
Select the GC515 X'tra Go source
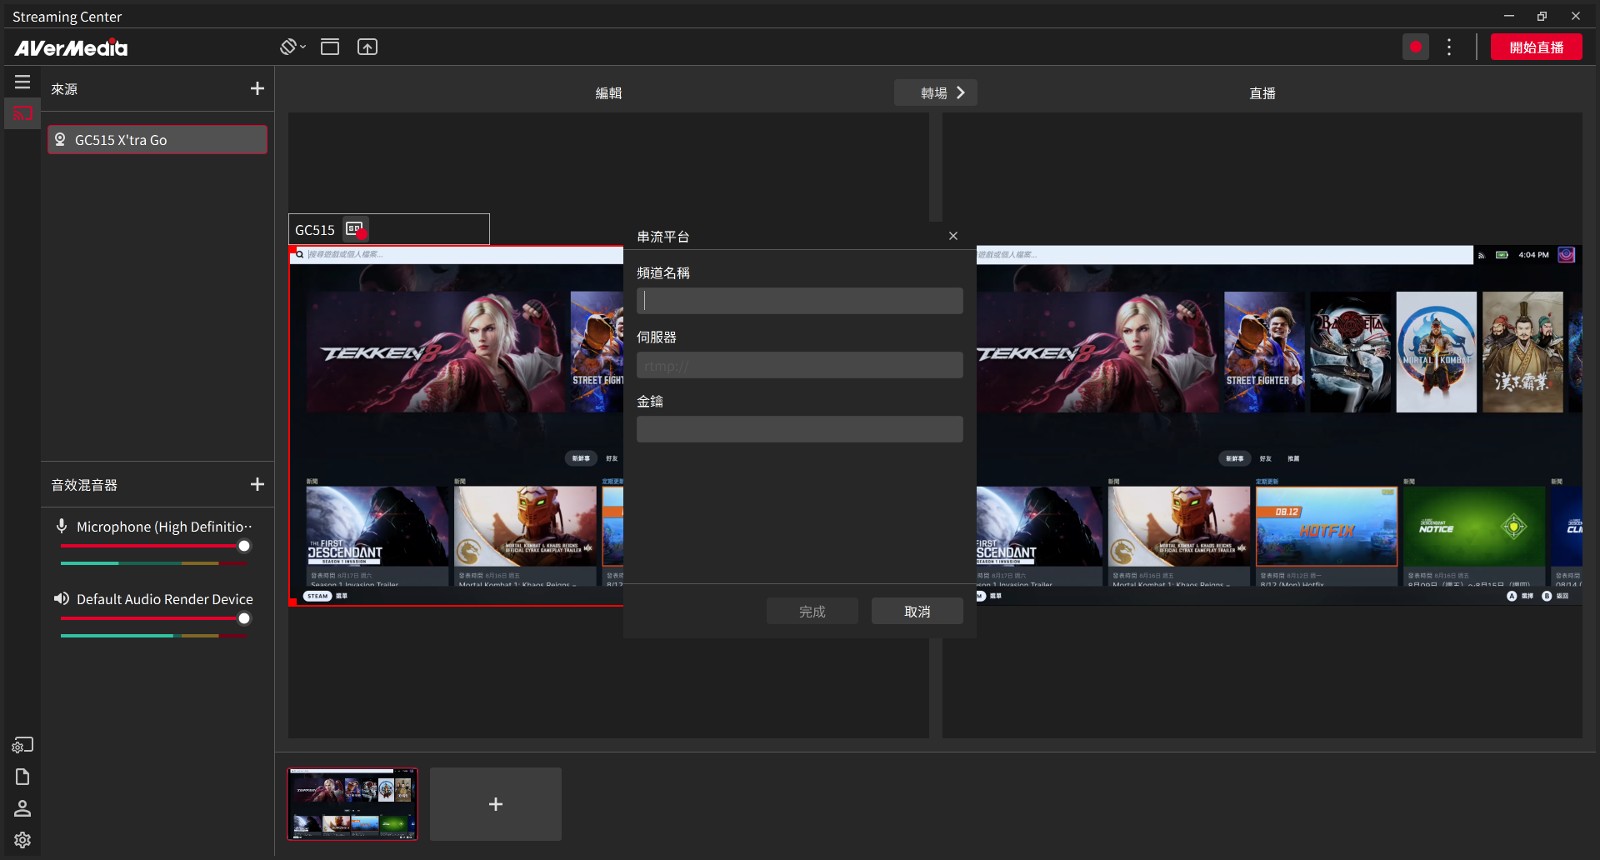[157, 140]
